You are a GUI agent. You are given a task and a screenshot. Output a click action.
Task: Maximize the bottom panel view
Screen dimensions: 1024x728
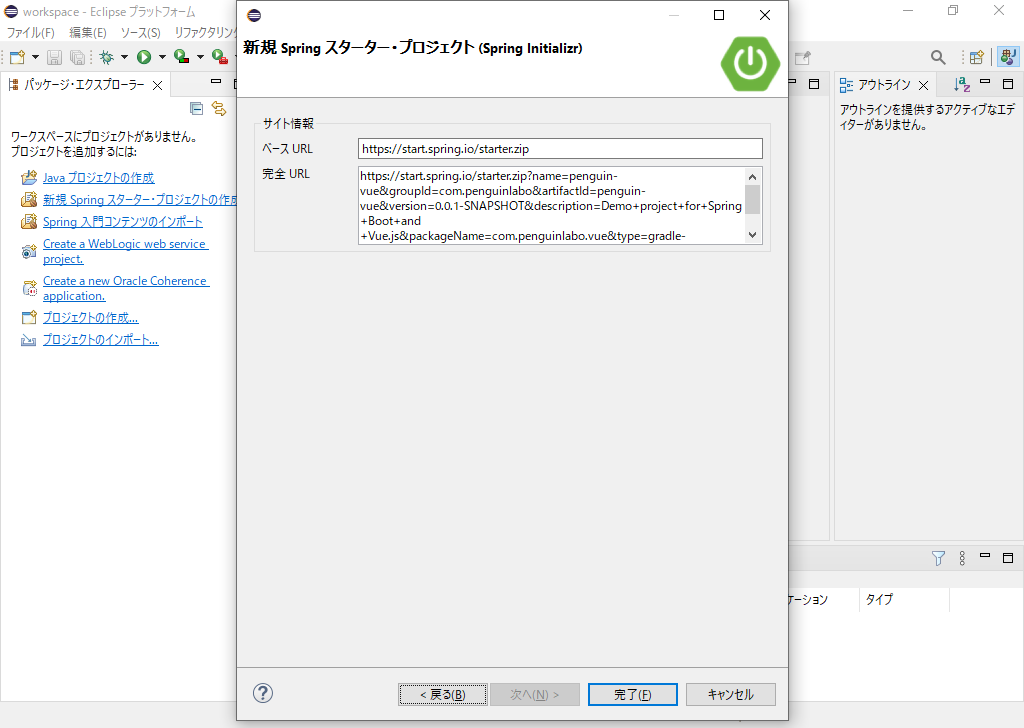tap(1008, 558)
